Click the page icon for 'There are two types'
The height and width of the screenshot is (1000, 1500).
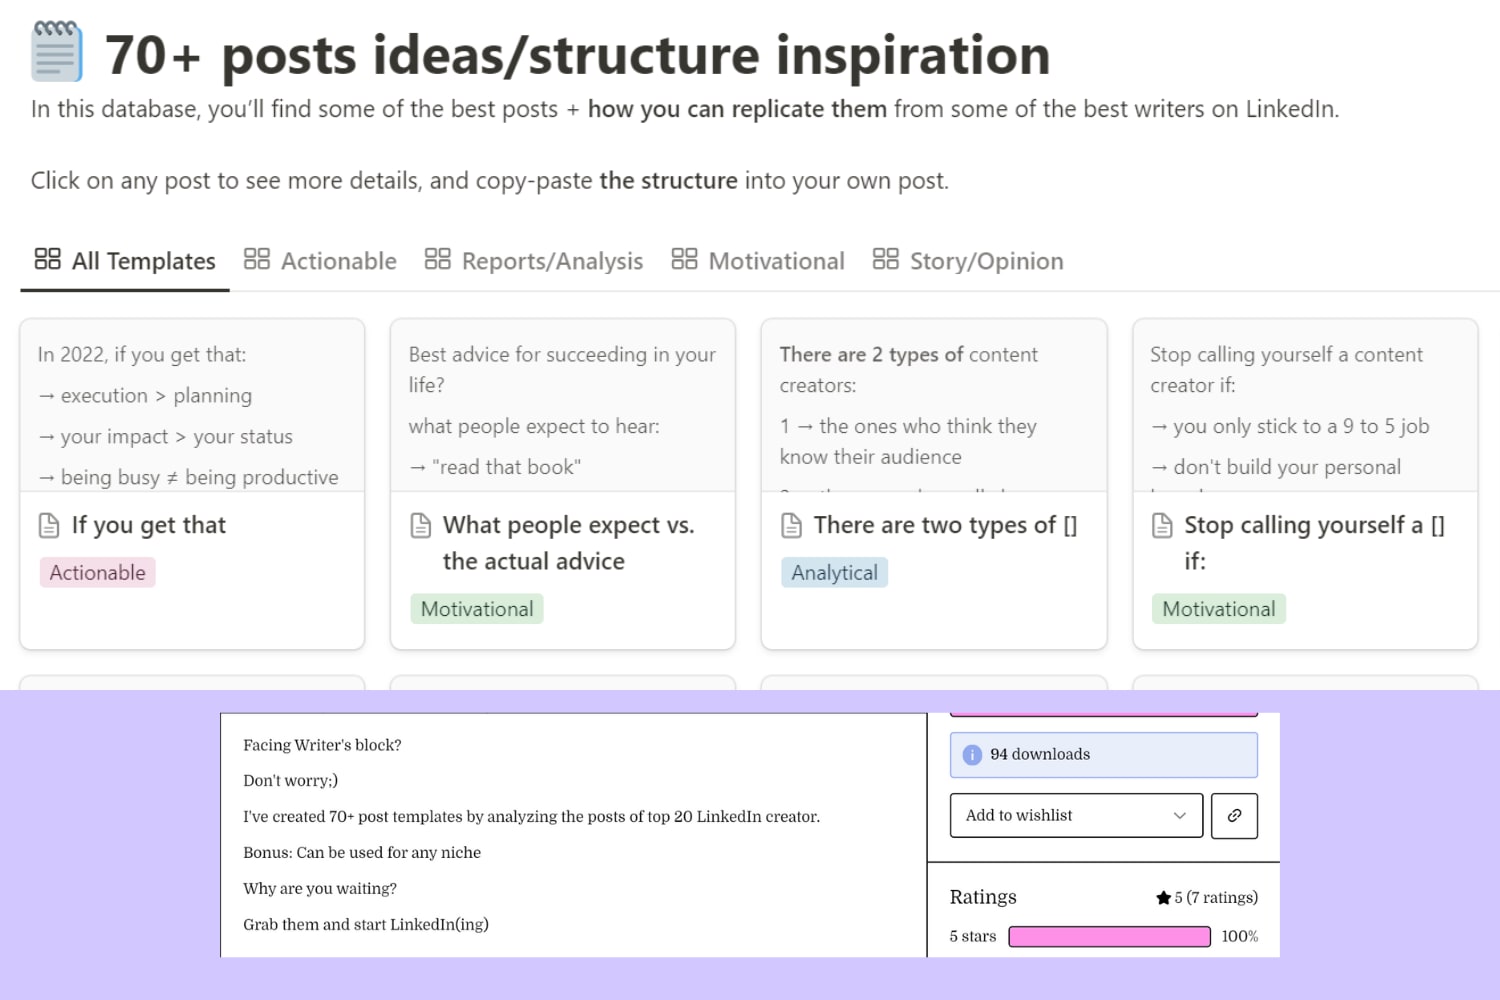(792, 525)
